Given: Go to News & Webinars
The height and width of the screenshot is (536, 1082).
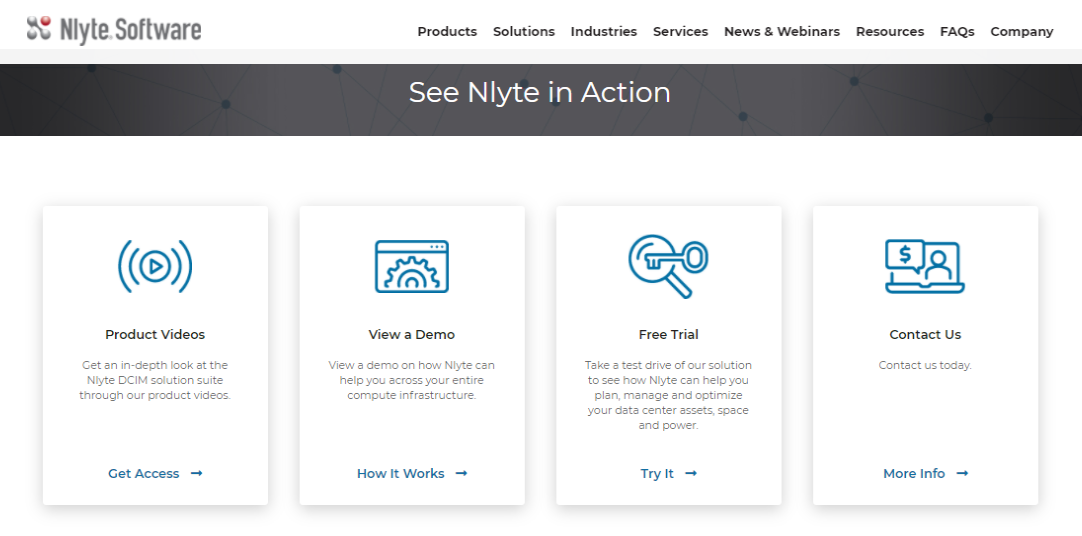Looking at the screenshot, I should (781, 32).
